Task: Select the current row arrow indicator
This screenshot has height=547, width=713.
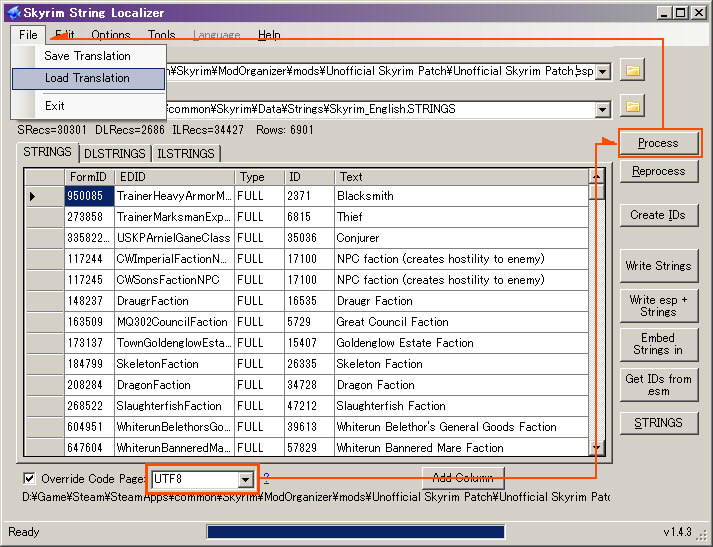Action: [x=32, y=196]
